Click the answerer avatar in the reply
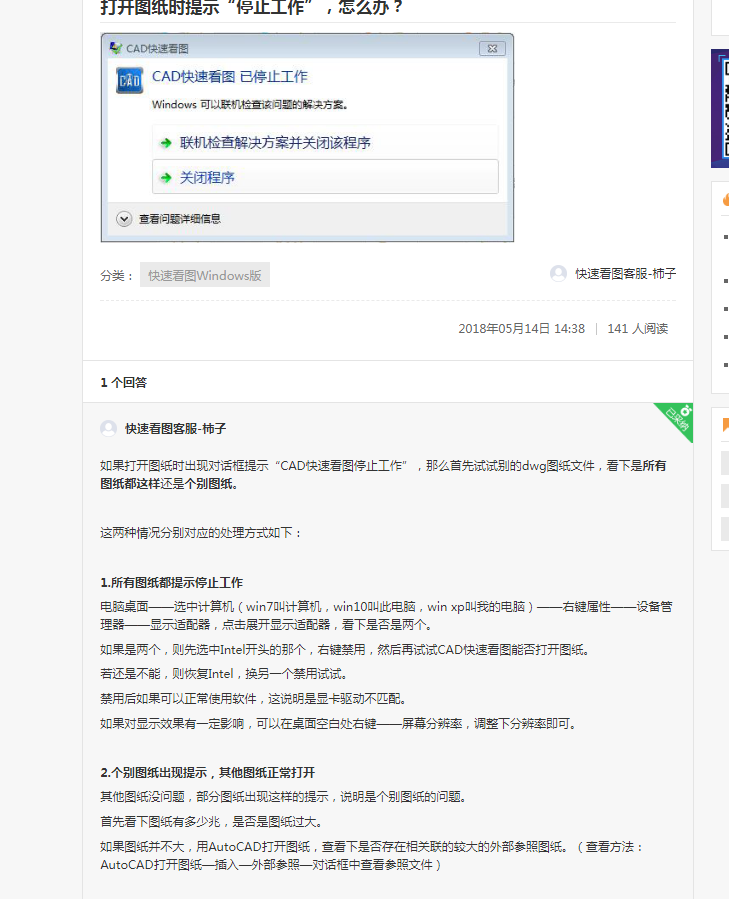The height and width of the screenshot is (899, 729). (x=108, y=428)
